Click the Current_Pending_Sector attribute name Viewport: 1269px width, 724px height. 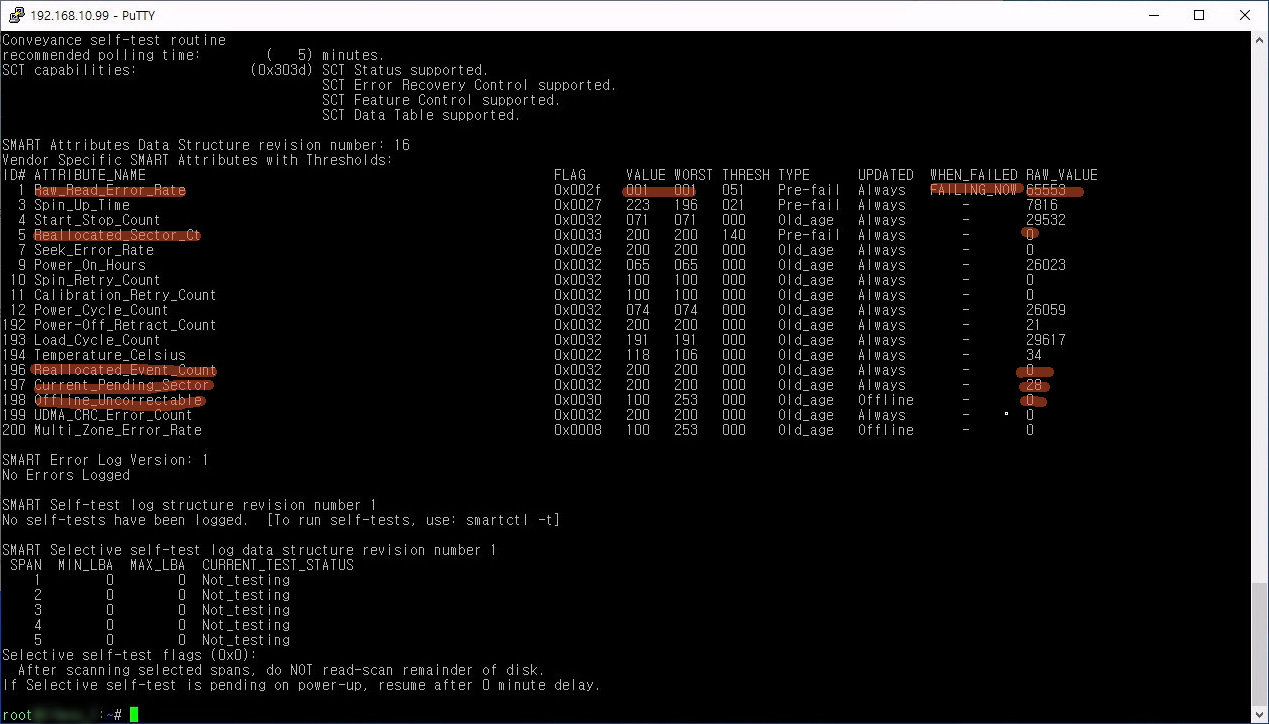point(122,385)
